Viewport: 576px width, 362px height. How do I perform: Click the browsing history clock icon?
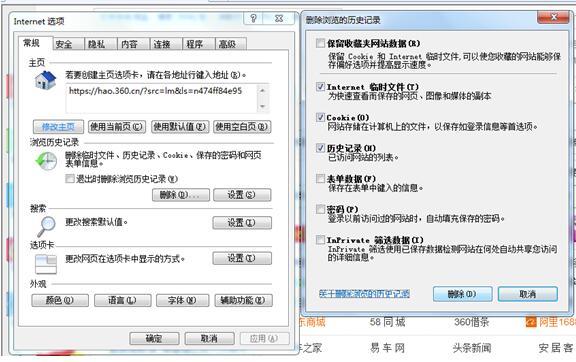(46, 161)
